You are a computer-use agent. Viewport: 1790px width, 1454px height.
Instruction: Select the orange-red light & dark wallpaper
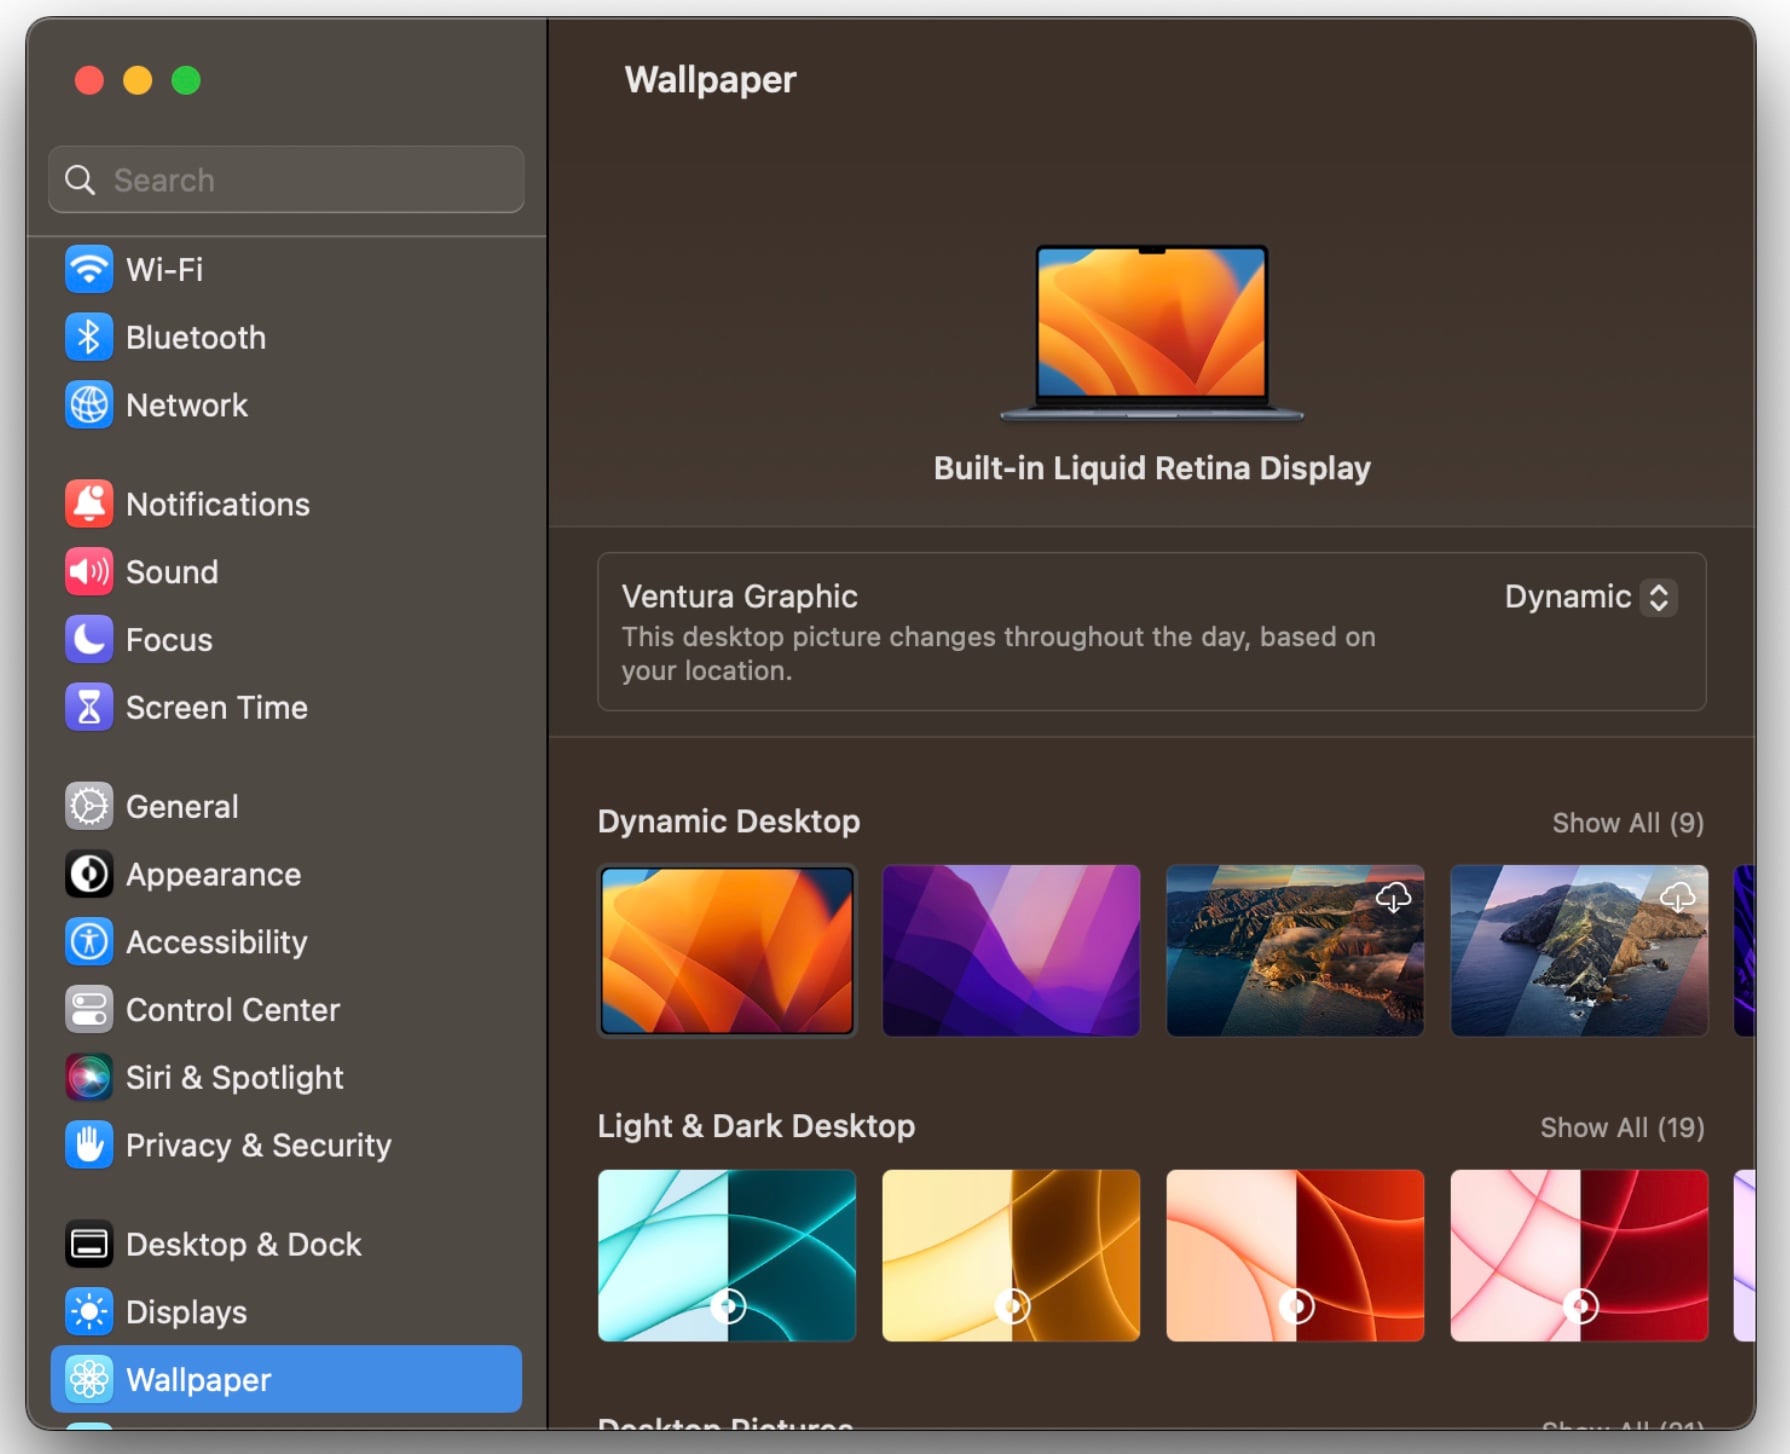pyautogui.click(x=1295, y=1256)
